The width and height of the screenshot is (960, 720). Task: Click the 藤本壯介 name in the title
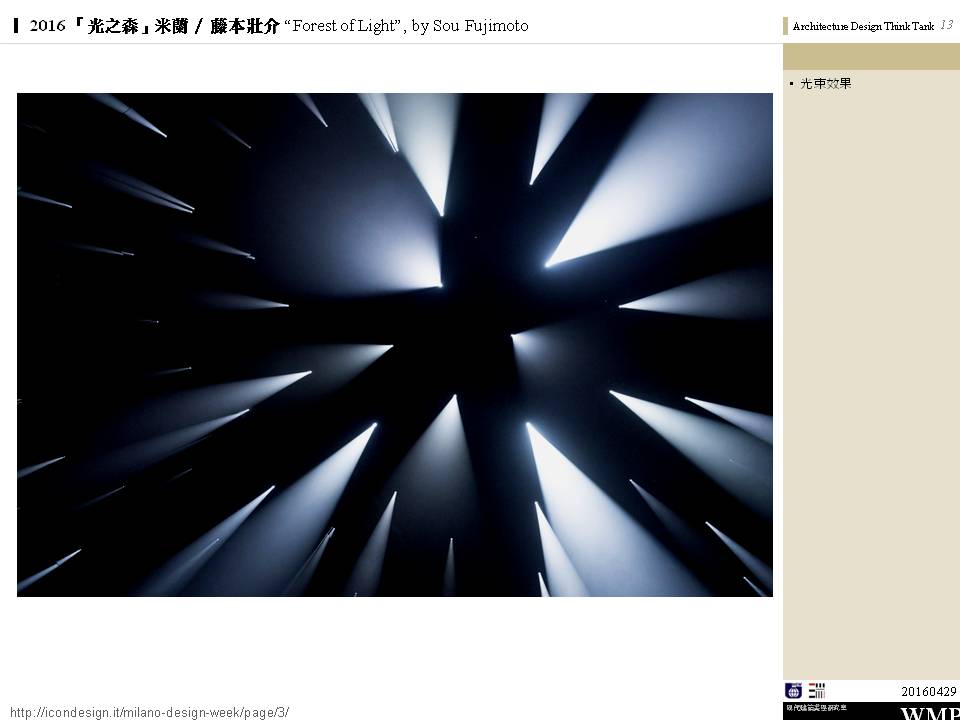(244, 26)
